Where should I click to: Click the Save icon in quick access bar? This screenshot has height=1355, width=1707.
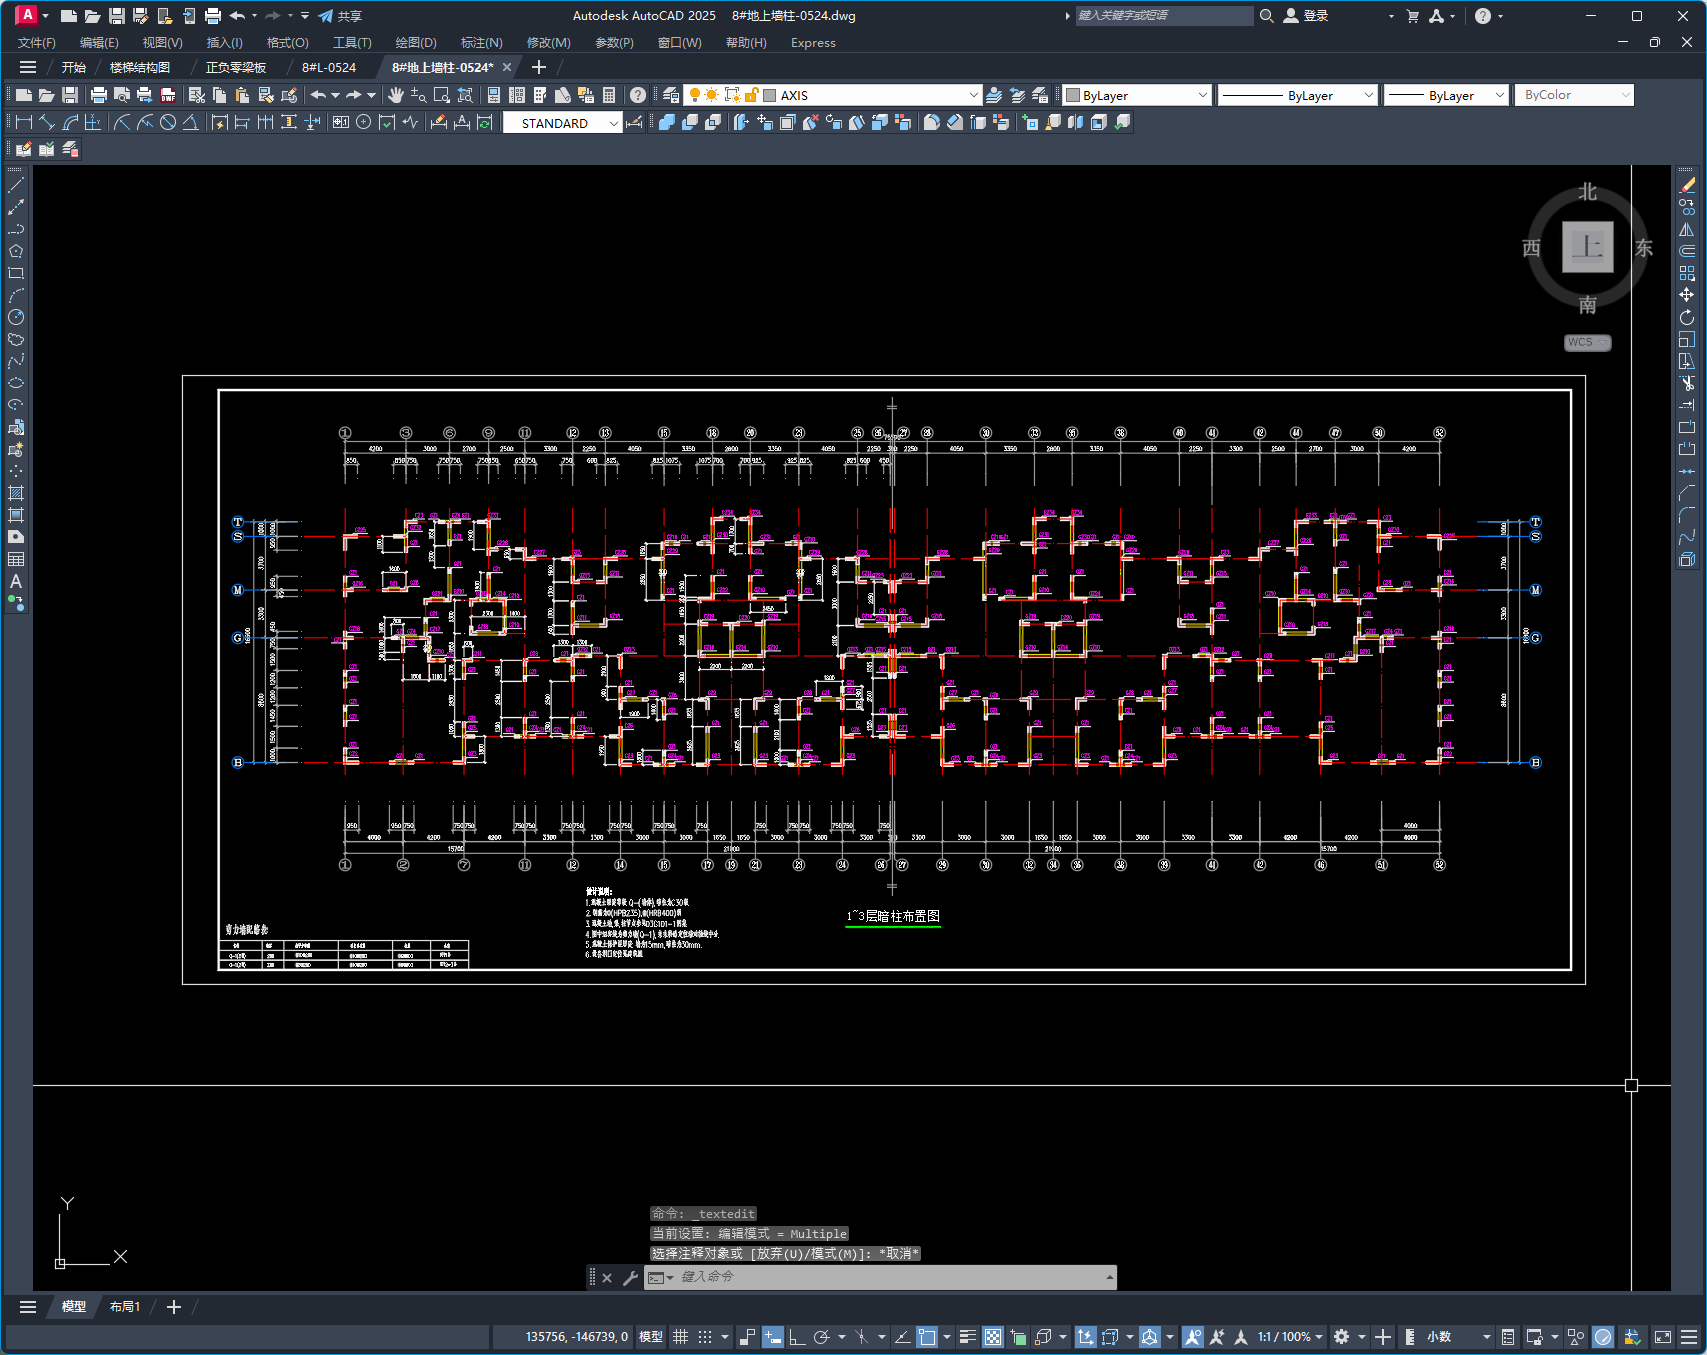pos(116,16)
